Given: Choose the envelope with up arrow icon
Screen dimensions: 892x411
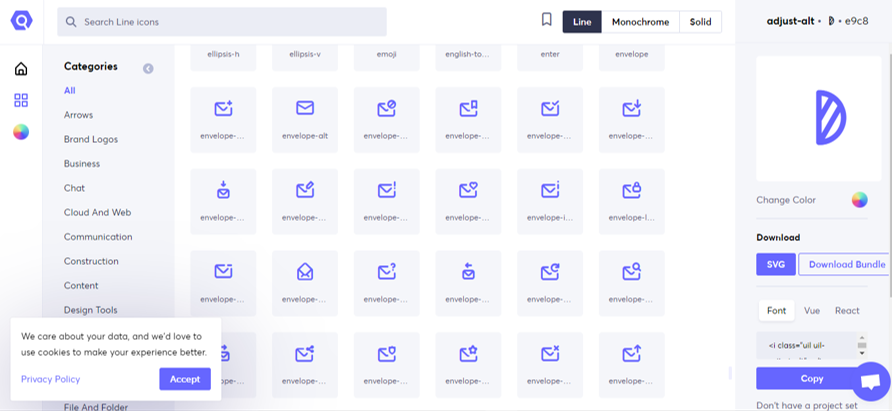Looking at the screenshot, I should [631, 365].
